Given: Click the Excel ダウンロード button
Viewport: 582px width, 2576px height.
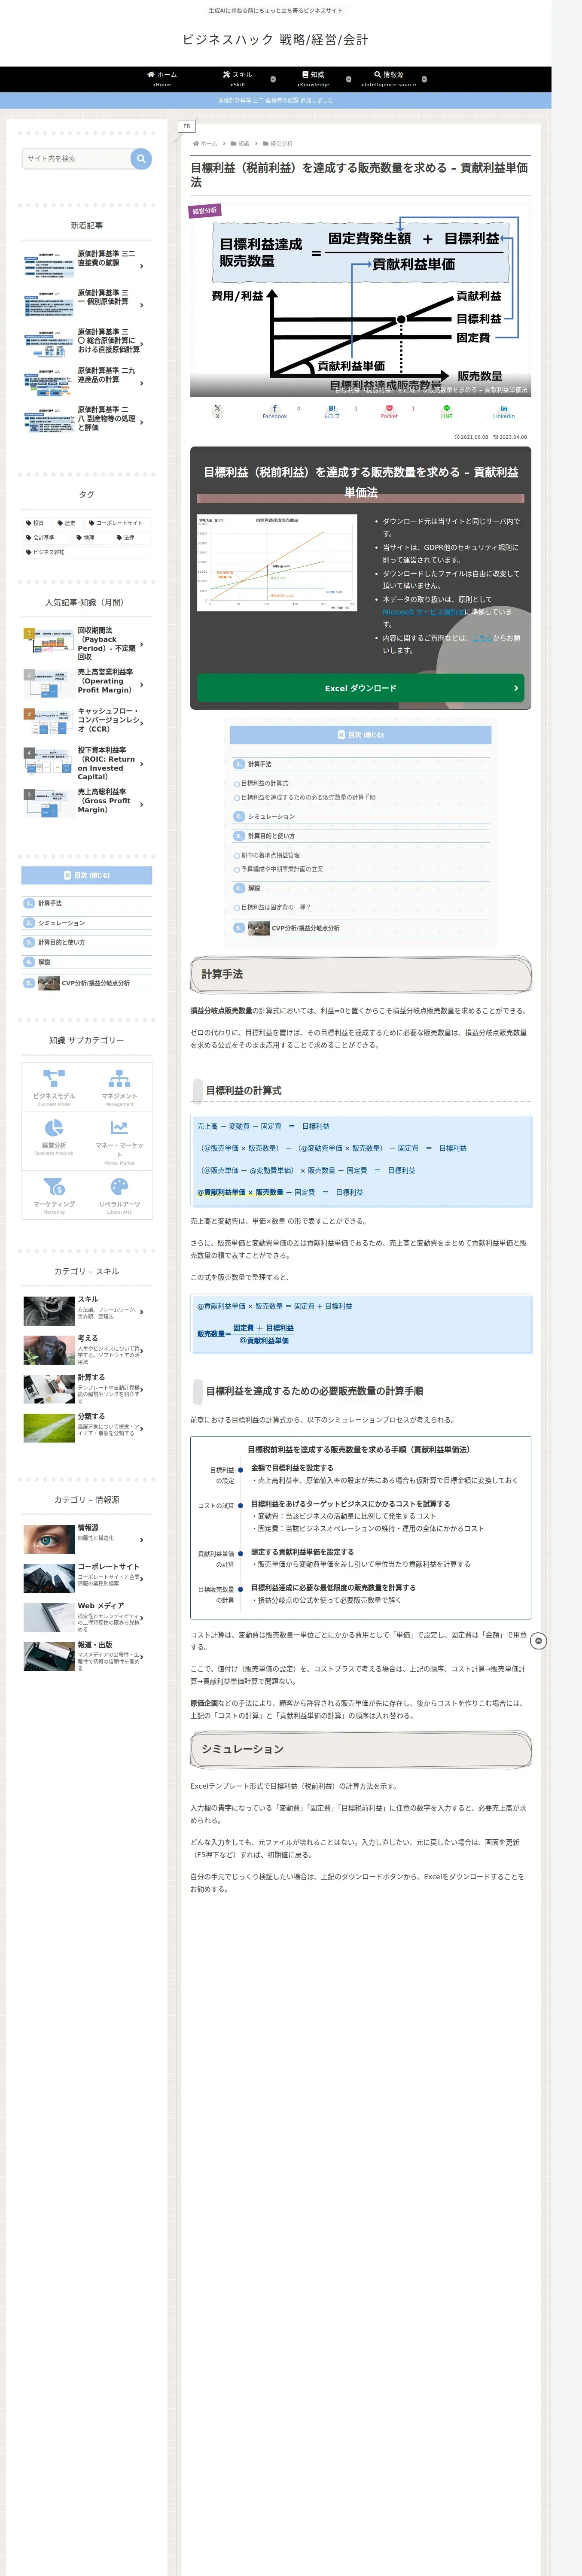Looking at the screenshot, I should (x=360, y=688).
